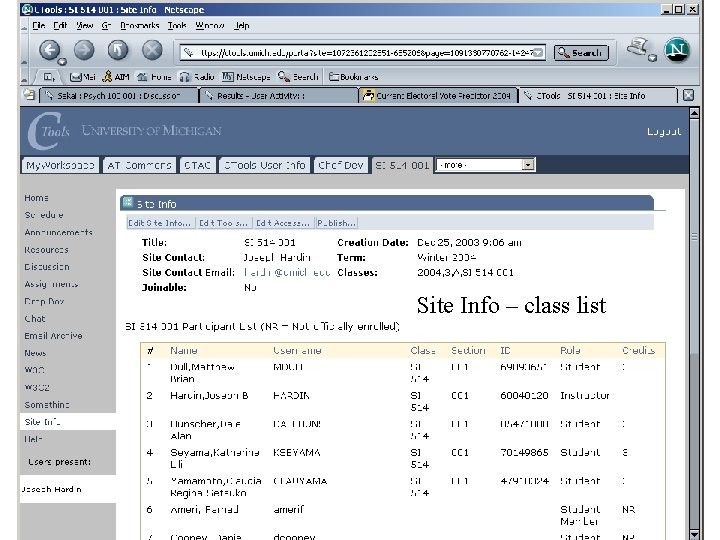Click the Name column header
Image resolution: width=720 pixels, height=540 pixels.
pyautogui.click(x=184, y=350)
